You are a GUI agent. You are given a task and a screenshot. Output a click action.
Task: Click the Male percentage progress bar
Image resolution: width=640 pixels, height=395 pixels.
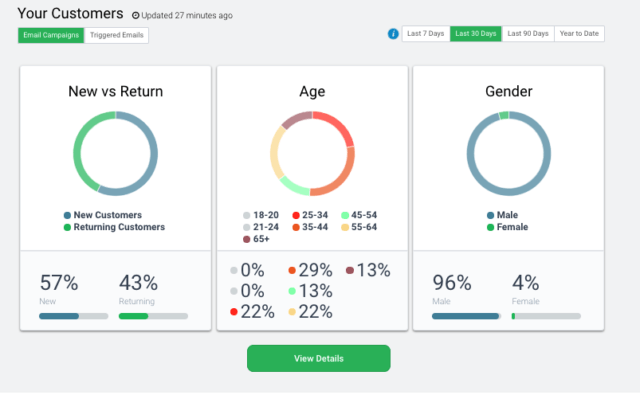tap(467, 316)
